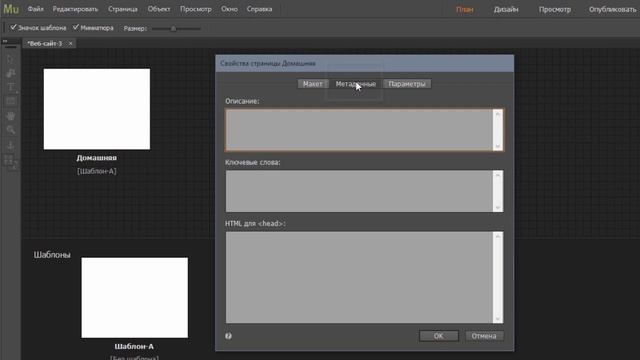
Task: Select the Hand tool
Action: pos(11,116)
